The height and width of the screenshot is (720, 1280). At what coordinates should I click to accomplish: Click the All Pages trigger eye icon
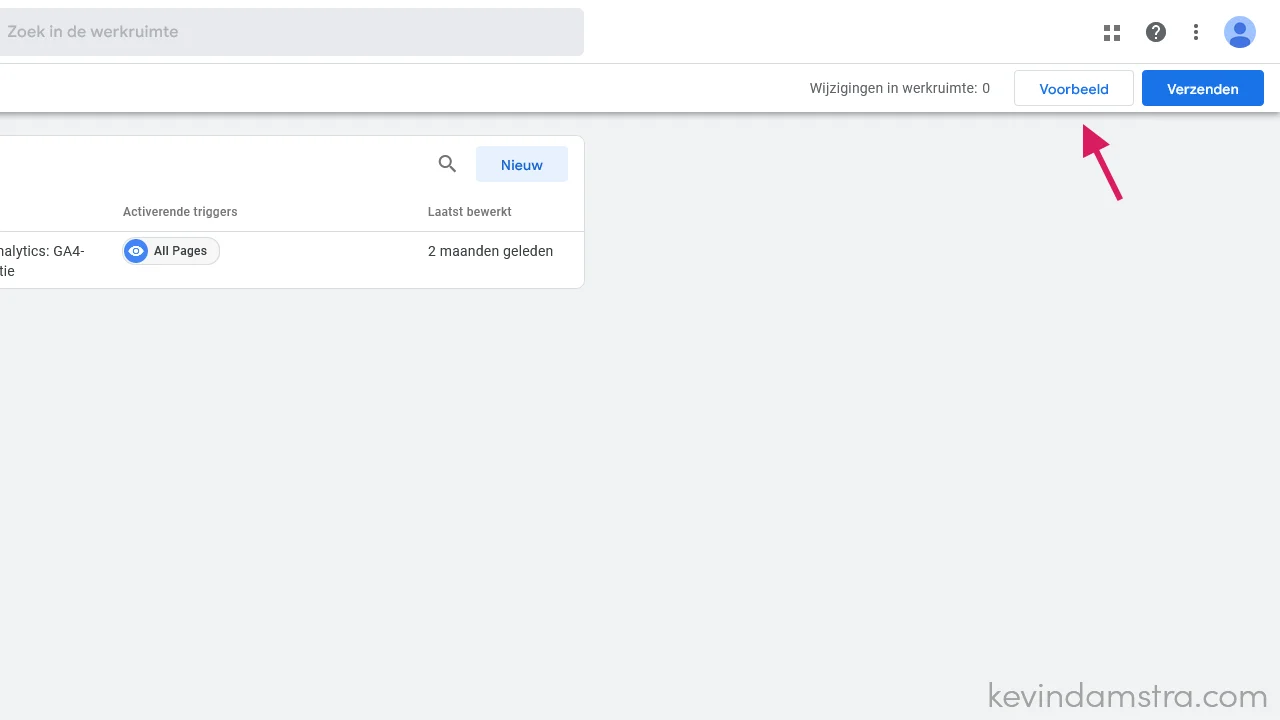click(x=137, y=251)
